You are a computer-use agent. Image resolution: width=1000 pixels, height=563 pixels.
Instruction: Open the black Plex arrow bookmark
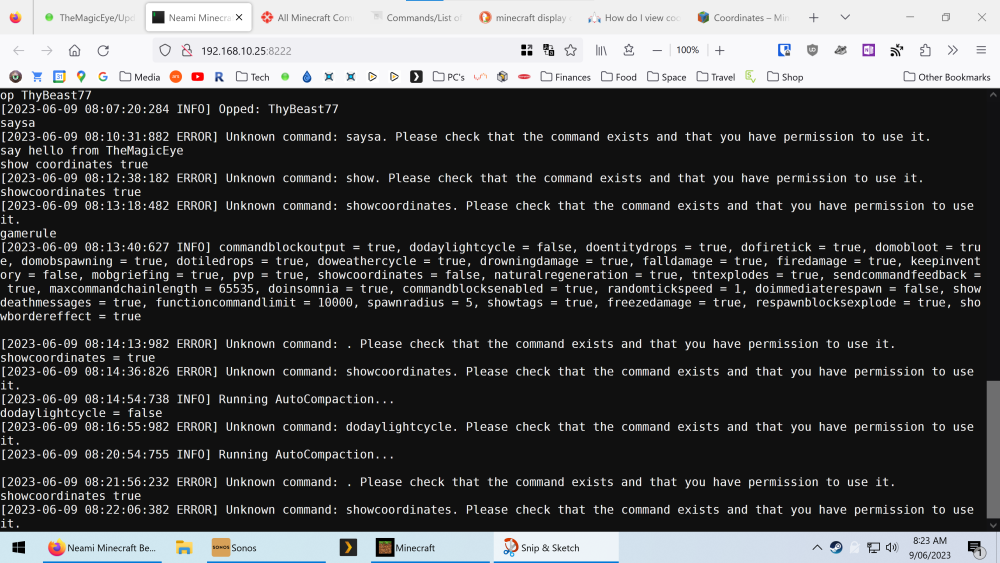coord(416,77)
